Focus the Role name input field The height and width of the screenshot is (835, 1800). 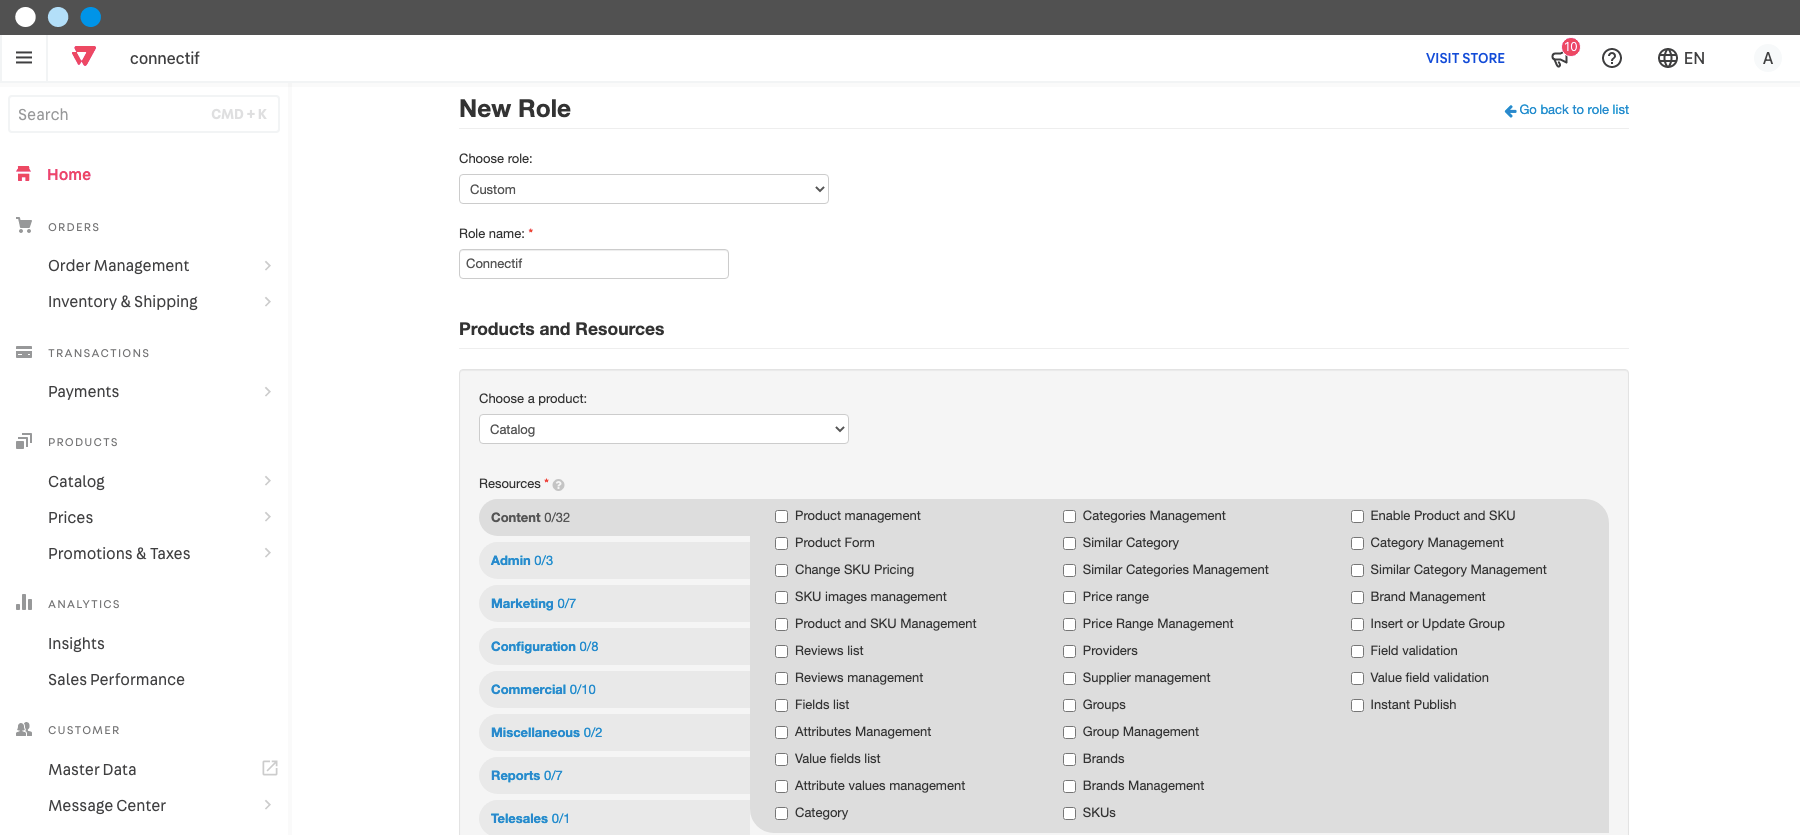(594, 264)
